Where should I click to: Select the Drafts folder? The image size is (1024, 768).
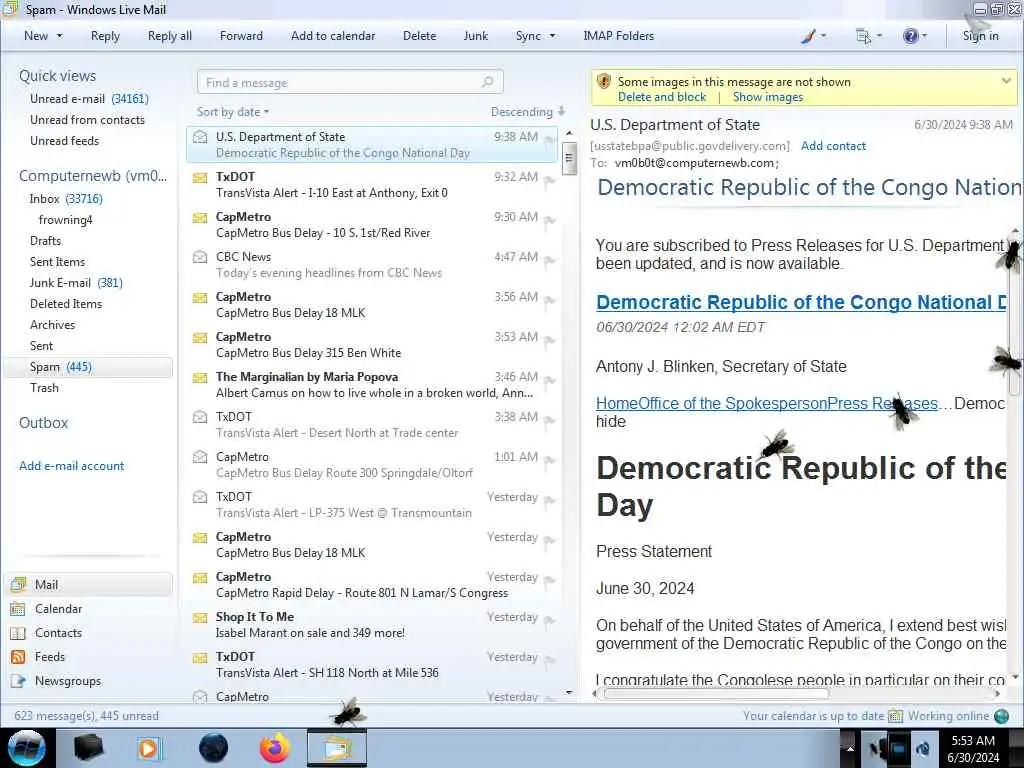pos(45,241)
